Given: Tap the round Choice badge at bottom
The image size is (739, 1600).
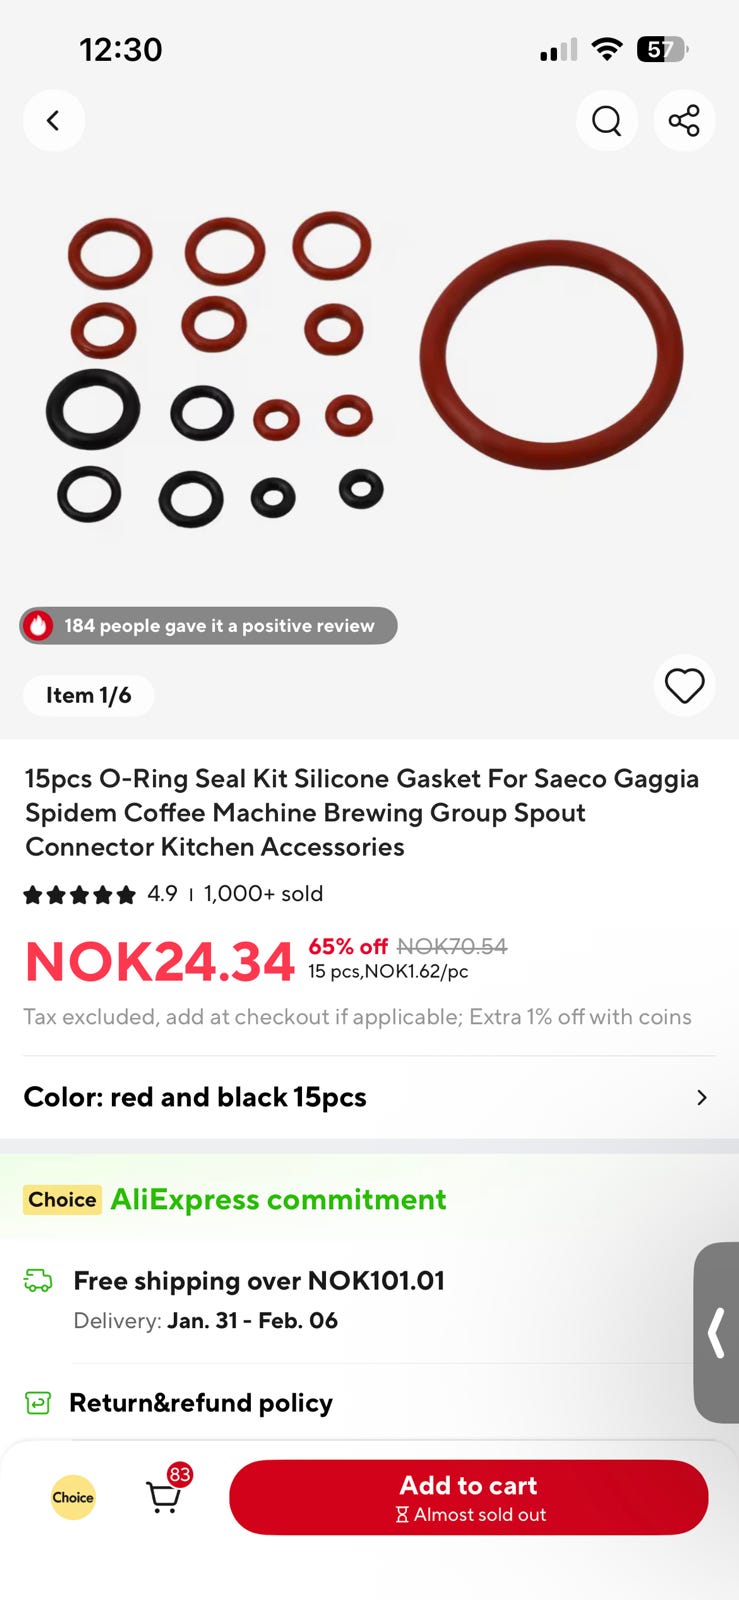Looking at the screenshot, I should coord(73,1497).
